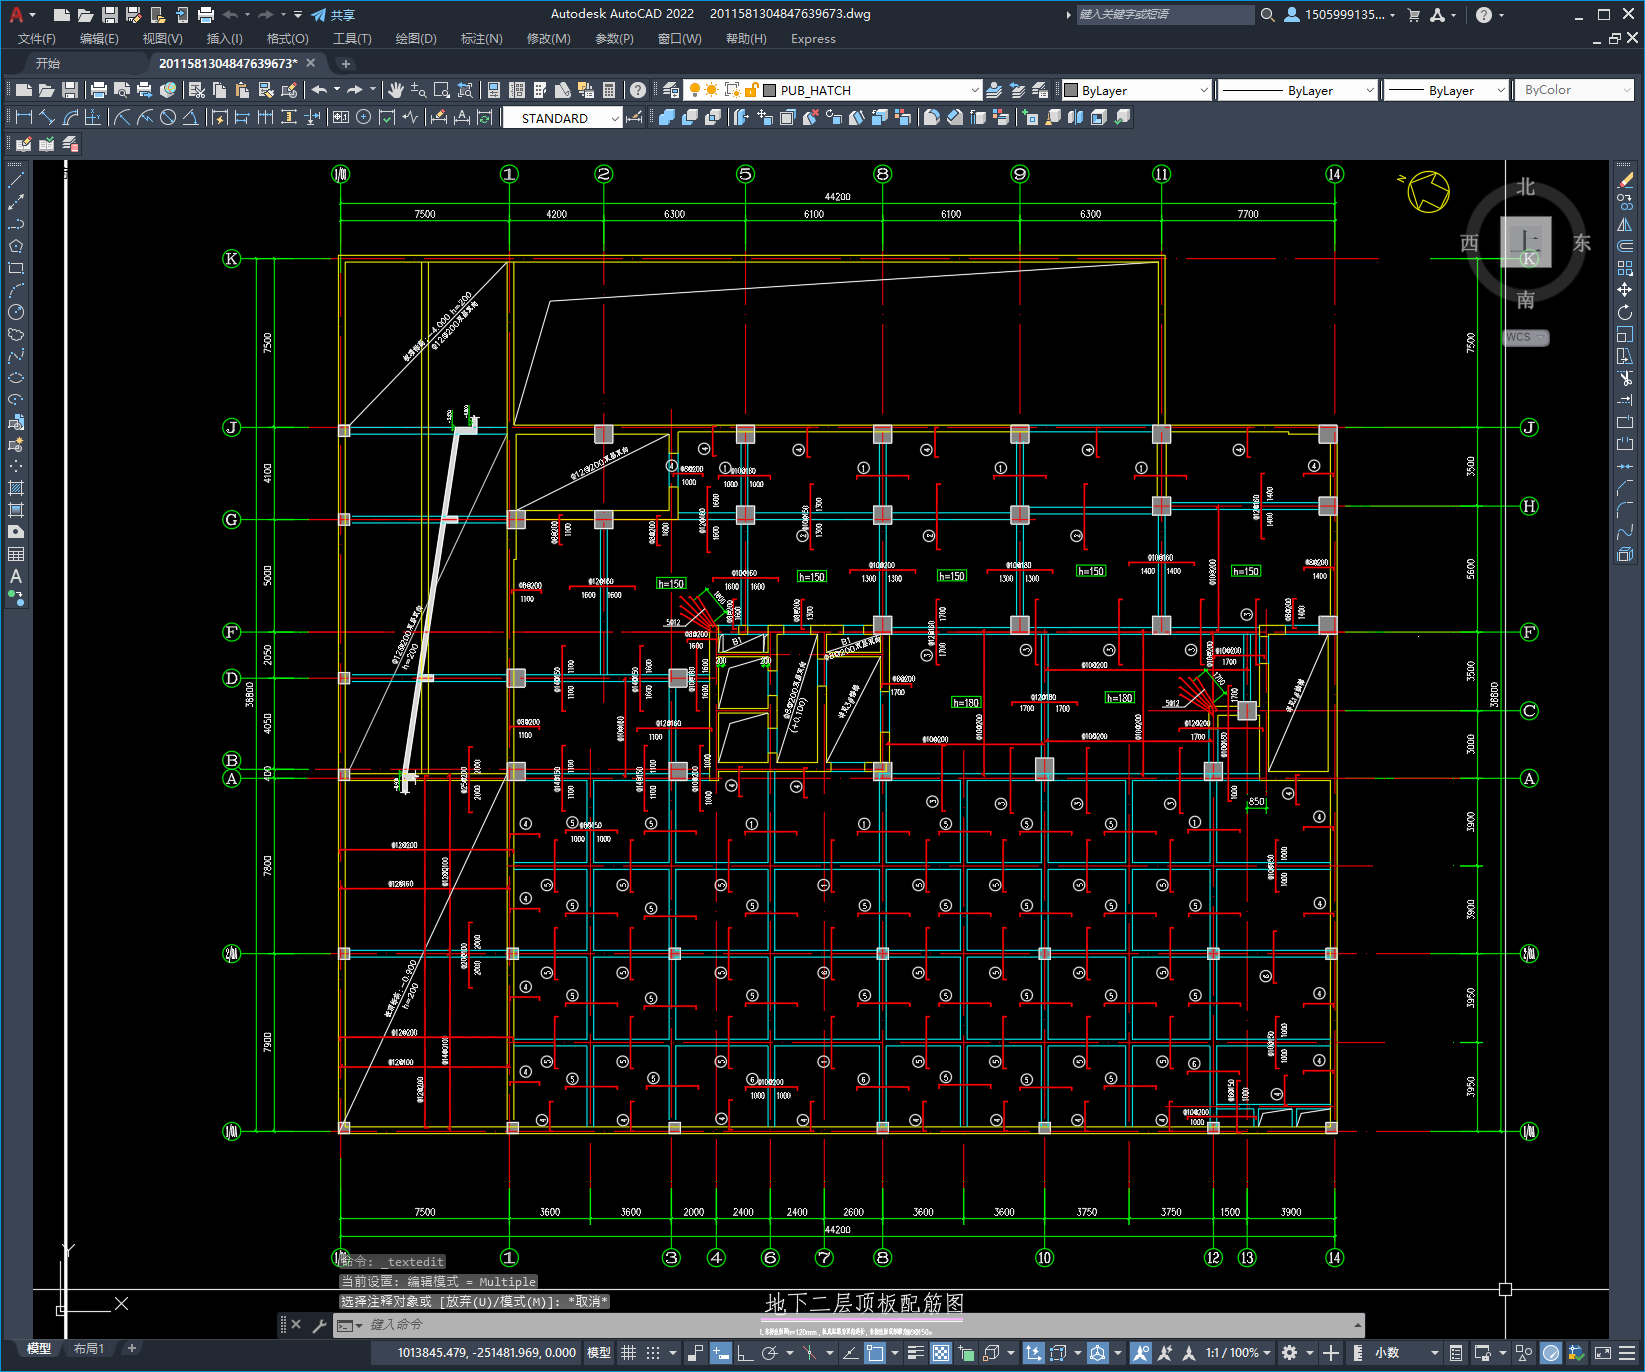Select the Mirror tool in modify toolbar
1645x1372 pixels.
[1625, 225]
